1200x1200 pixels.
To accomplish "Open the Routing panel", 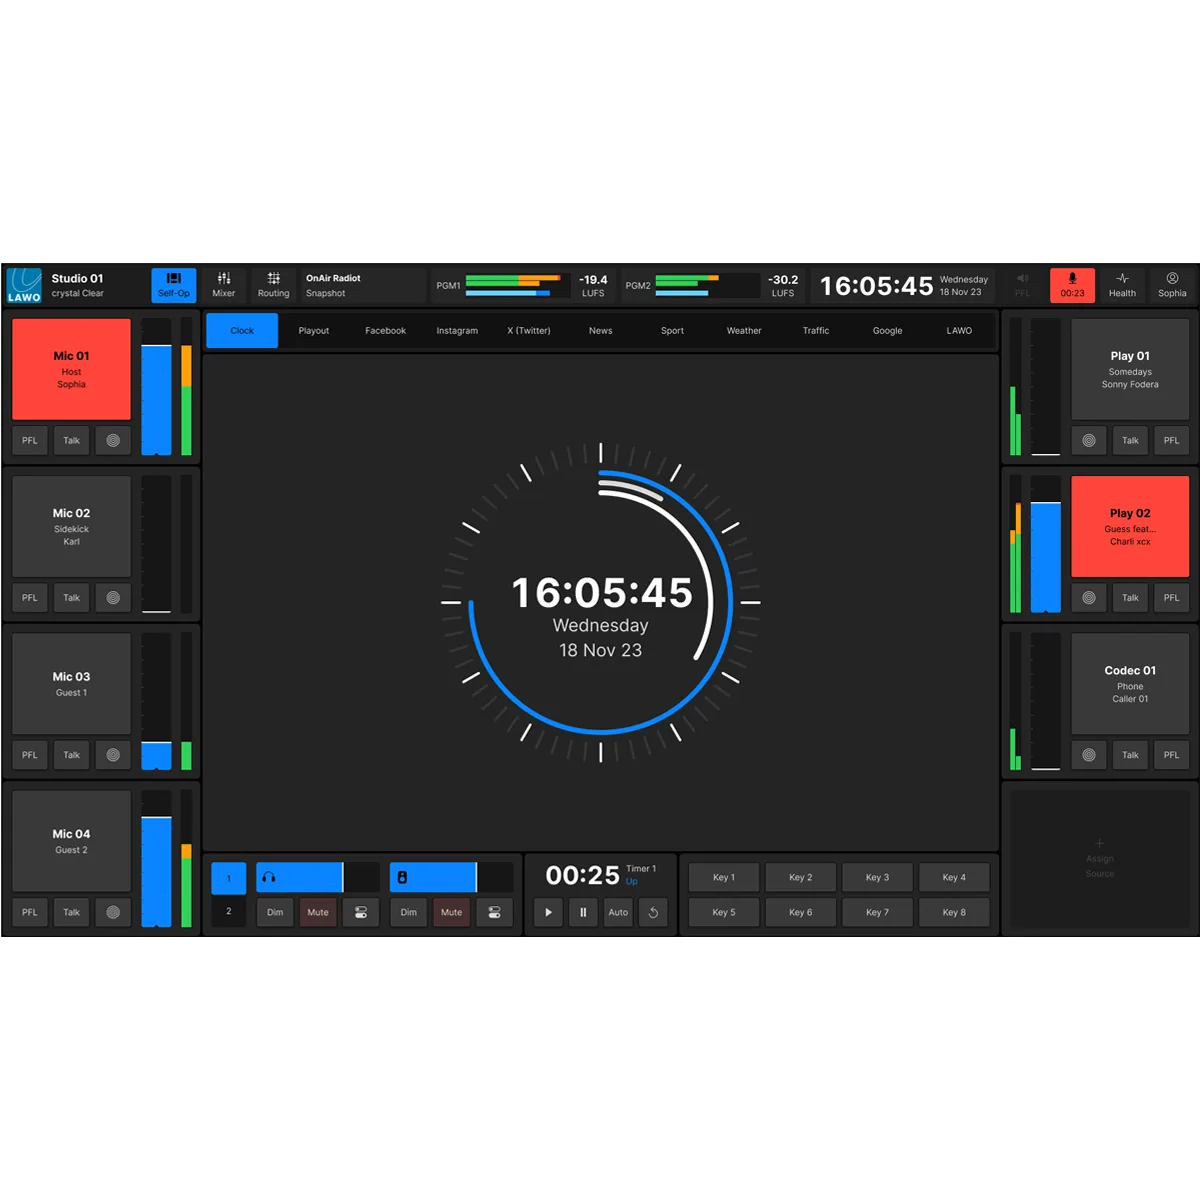I will tap(273, 285).
